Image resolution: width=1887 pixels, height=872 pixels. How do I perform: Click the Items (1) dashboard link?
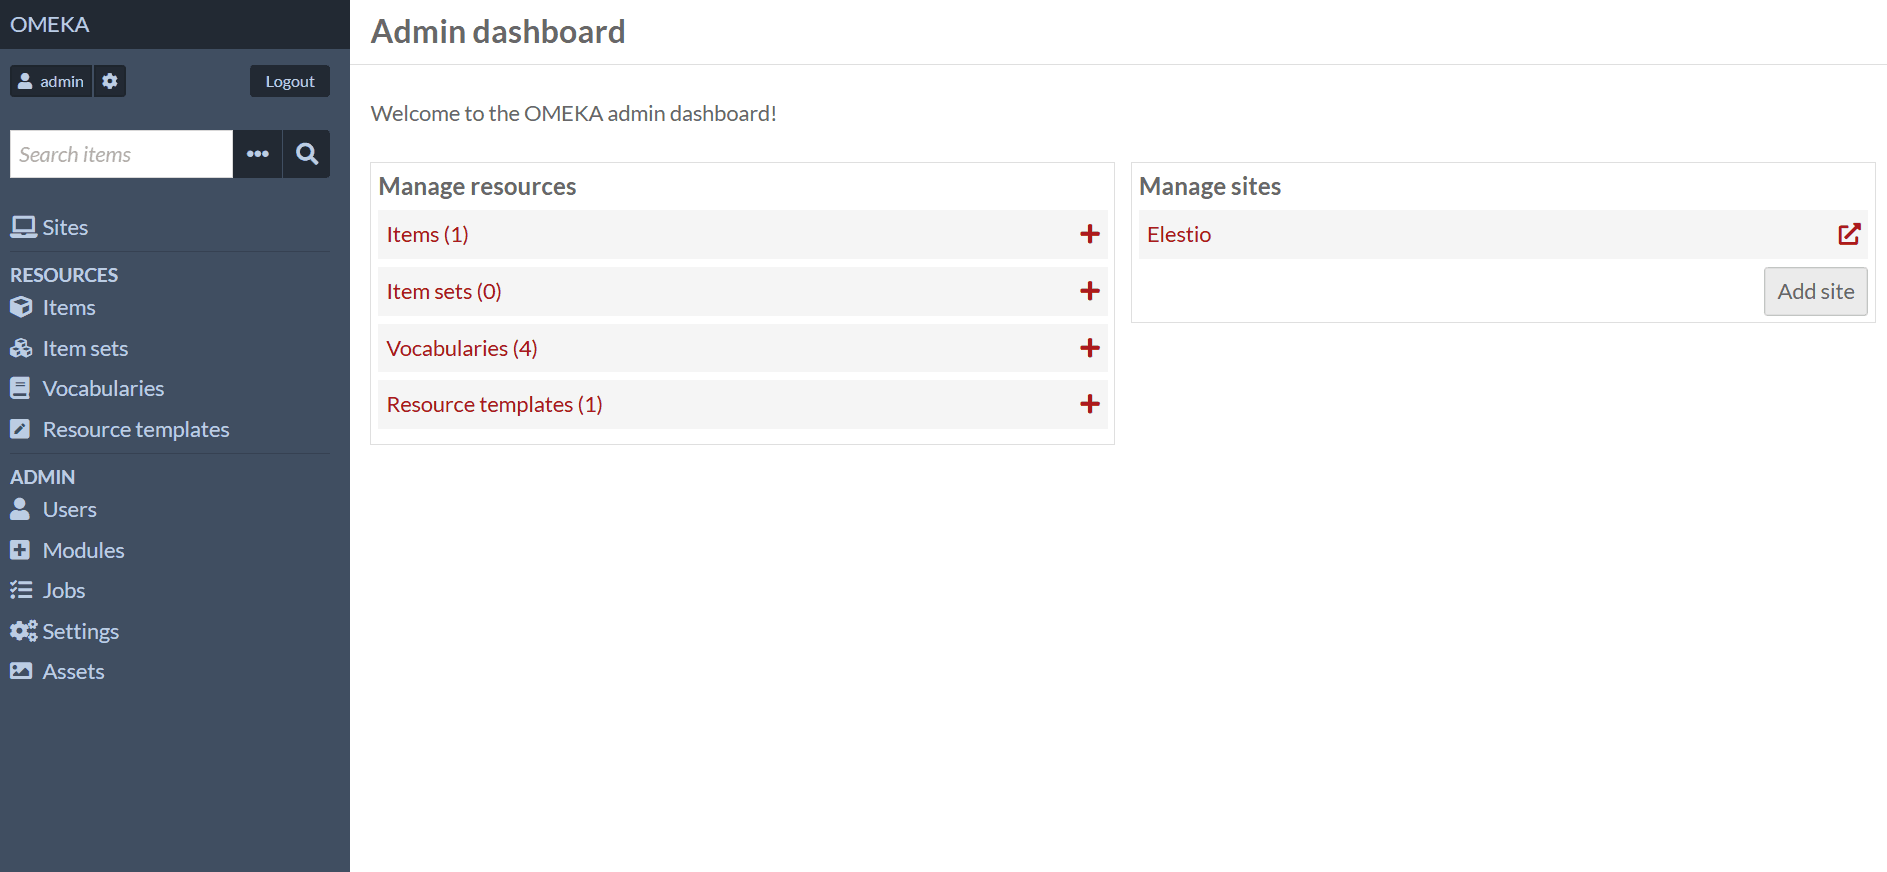click(427, 234)
